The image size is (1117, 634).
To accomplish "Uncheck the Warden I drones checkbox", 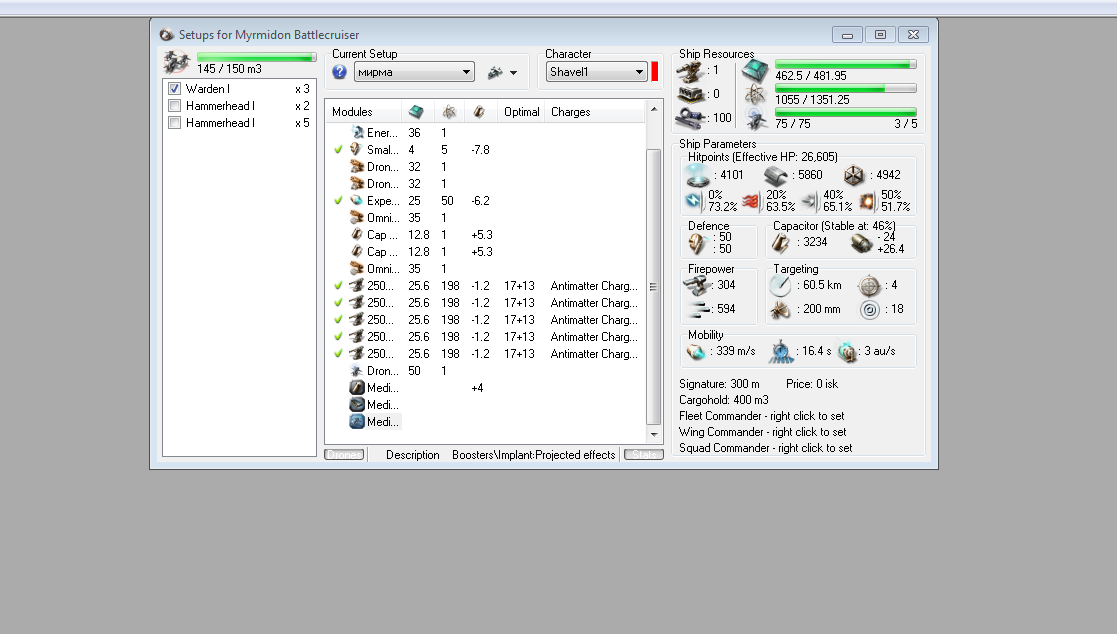I will 175,89.
